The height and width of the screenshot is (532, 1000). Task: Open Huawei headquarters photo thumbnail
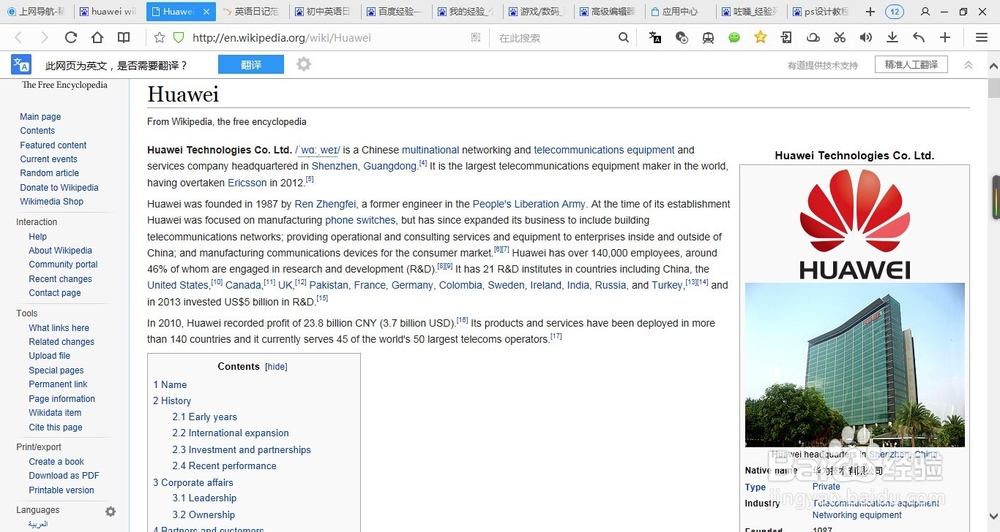[x=855, y=365]
